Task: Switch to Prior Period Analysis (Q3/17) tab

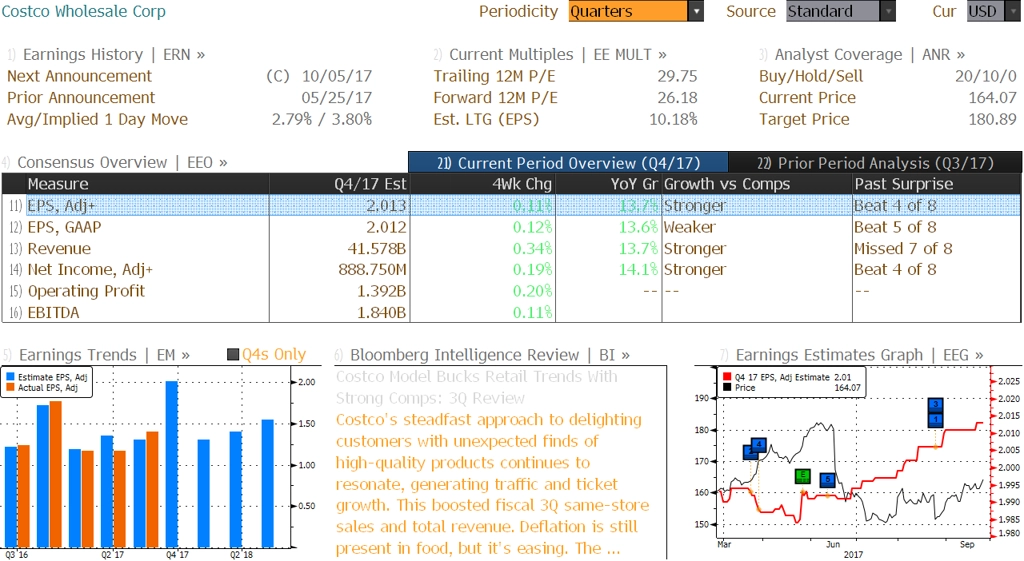Action: click(875, 163)
